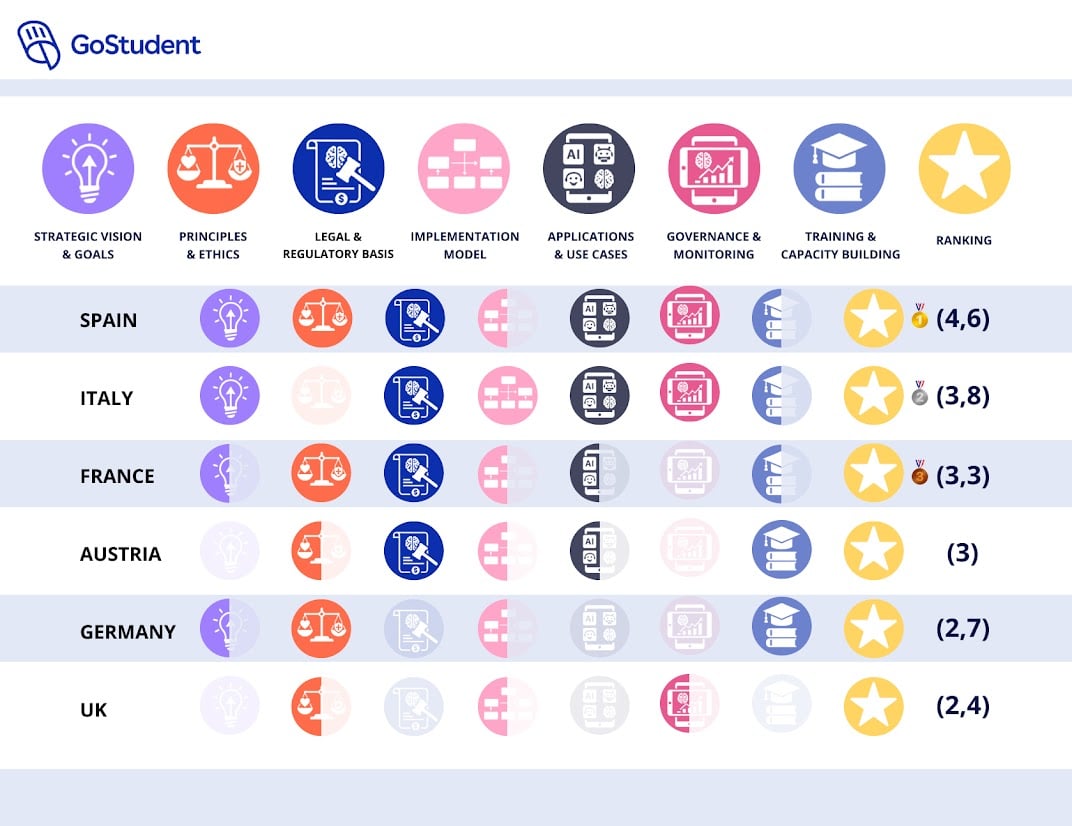Click Austria's ranking score (3)
Image resolution: width=1072 pixels, height=826 pixels.
pyautogui.click(x=962, y=553)
